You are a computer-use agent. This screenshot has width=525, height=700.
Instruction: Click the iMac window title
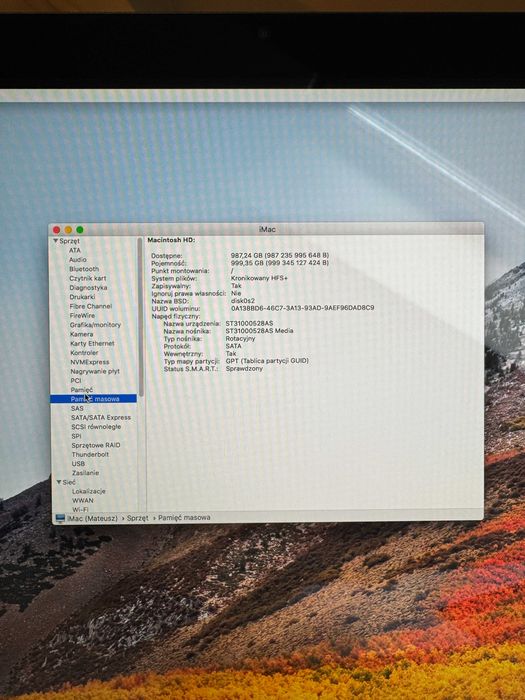click(x=267, y=229)
